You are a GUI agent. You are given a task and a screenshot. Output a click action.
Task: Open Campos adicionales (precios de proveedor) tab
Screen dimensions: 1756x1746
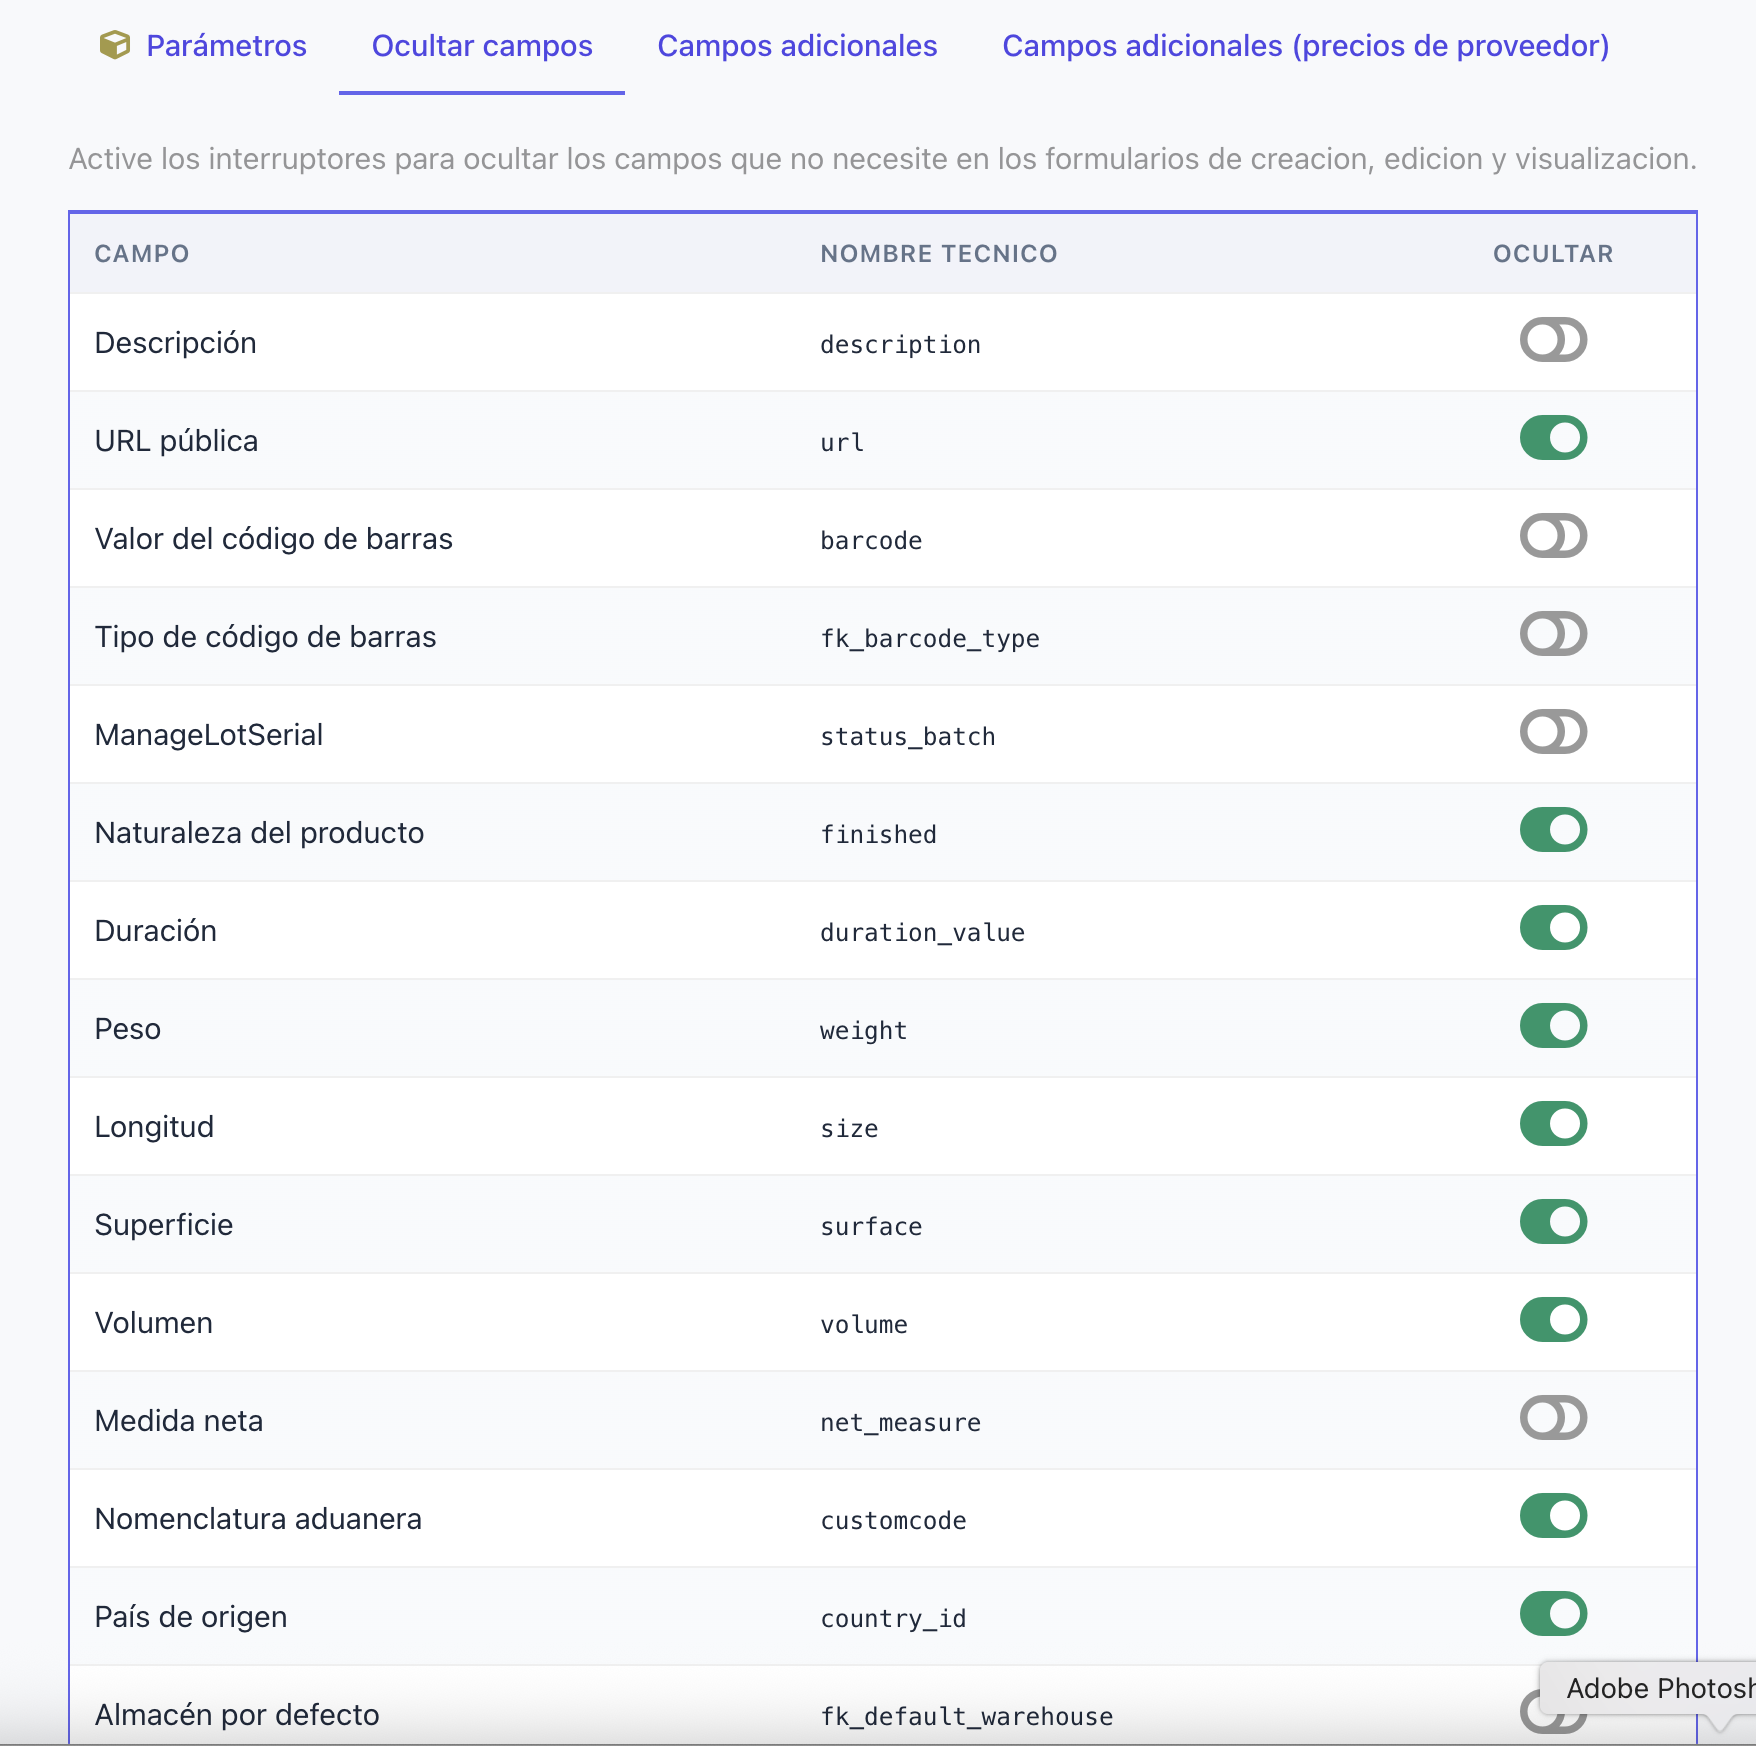[x=1305, y=46]
